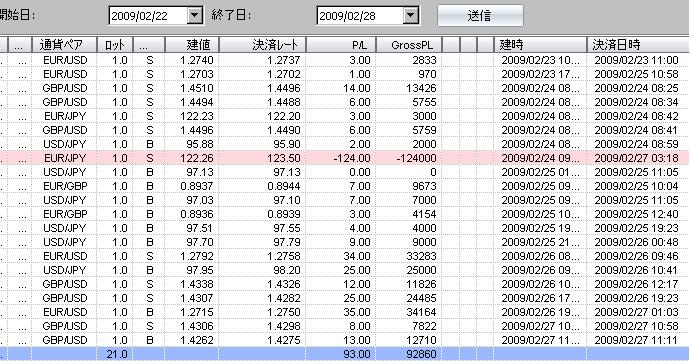
Task: Click the start date field showing 2009/02/22
Action: pyautogui.click(x=148, y=16)
